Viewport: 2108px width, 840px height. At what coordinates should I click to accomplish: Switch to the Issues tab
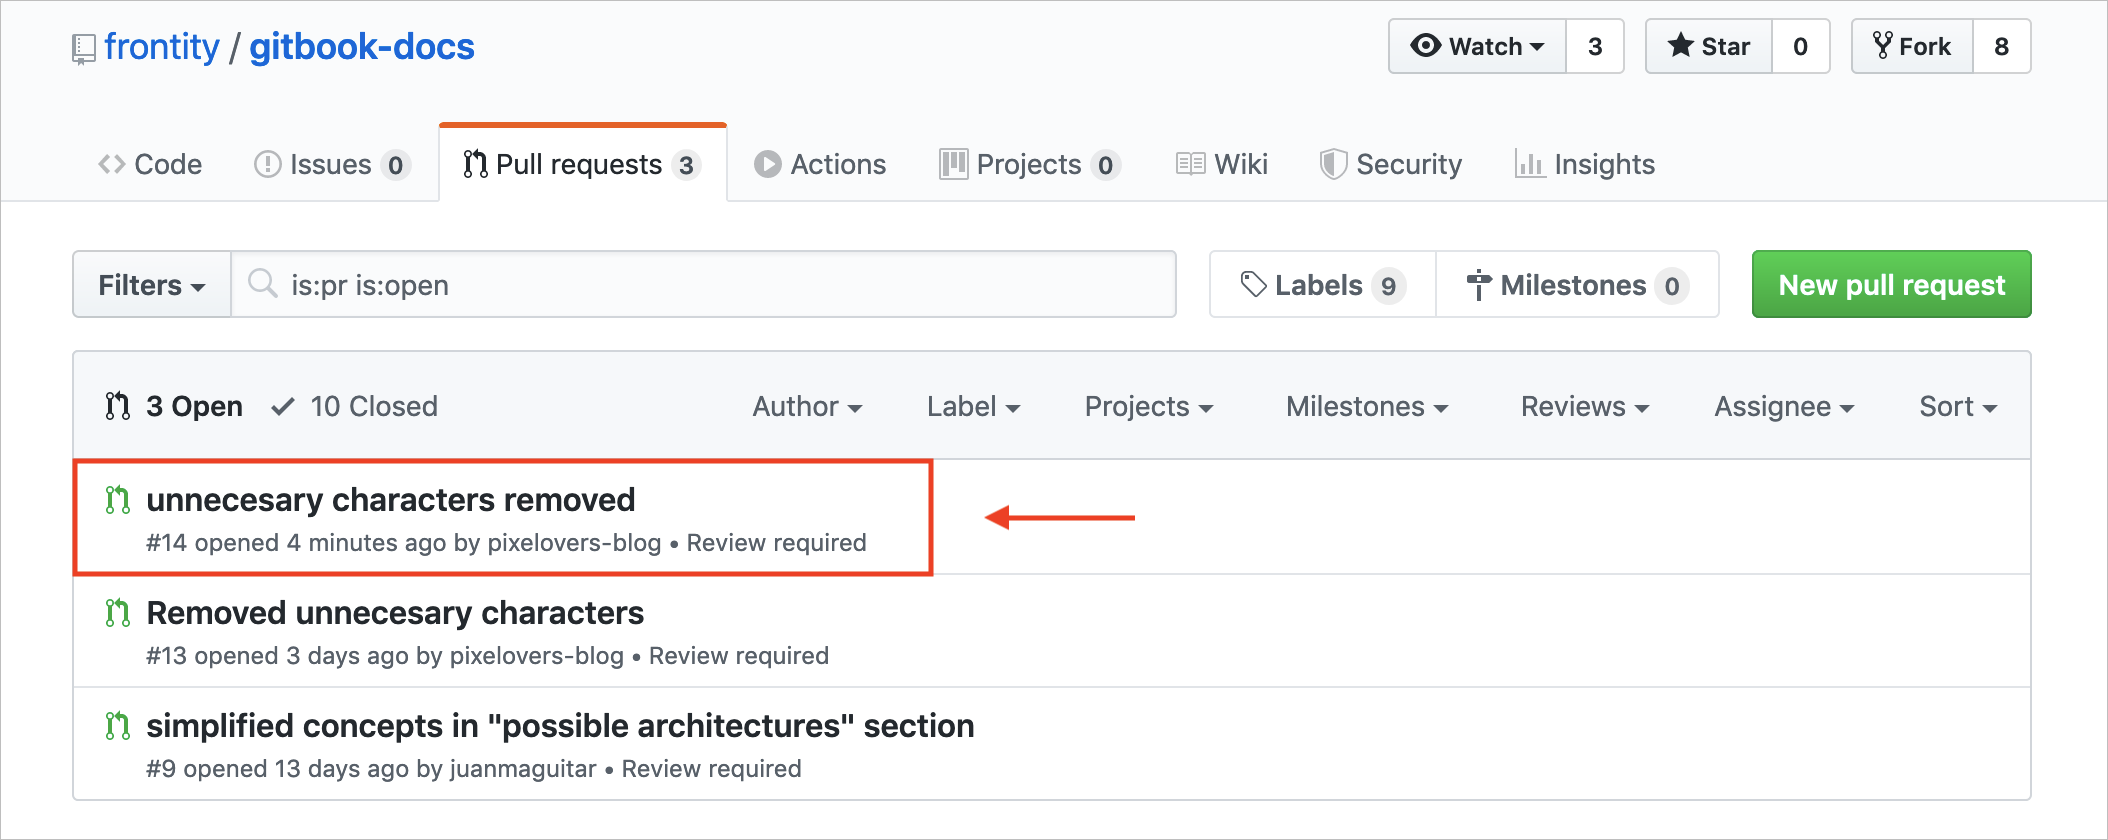[x=332, y=164]
